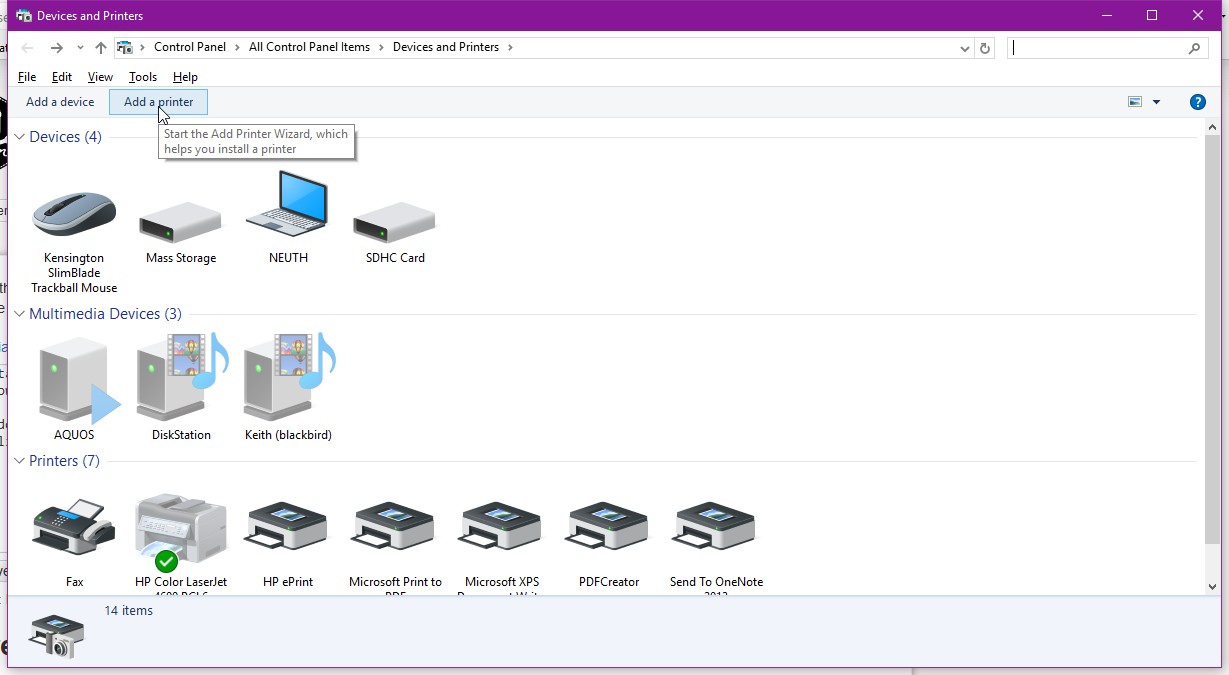1229x675 pixels.
Task: Click the Devices and Printers breadcrumb
Action: tap(446, 47)
